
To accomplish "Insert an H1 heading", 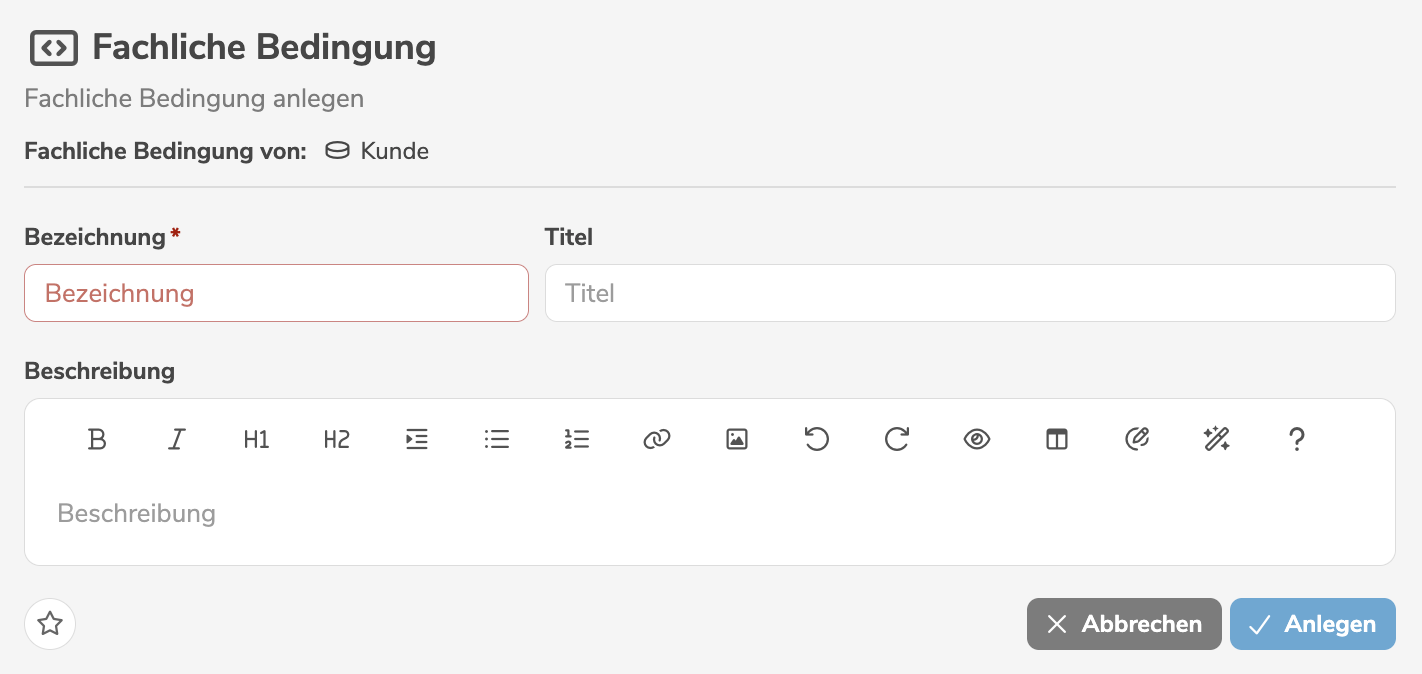I will pyautogui.click(x=257, y=438).
